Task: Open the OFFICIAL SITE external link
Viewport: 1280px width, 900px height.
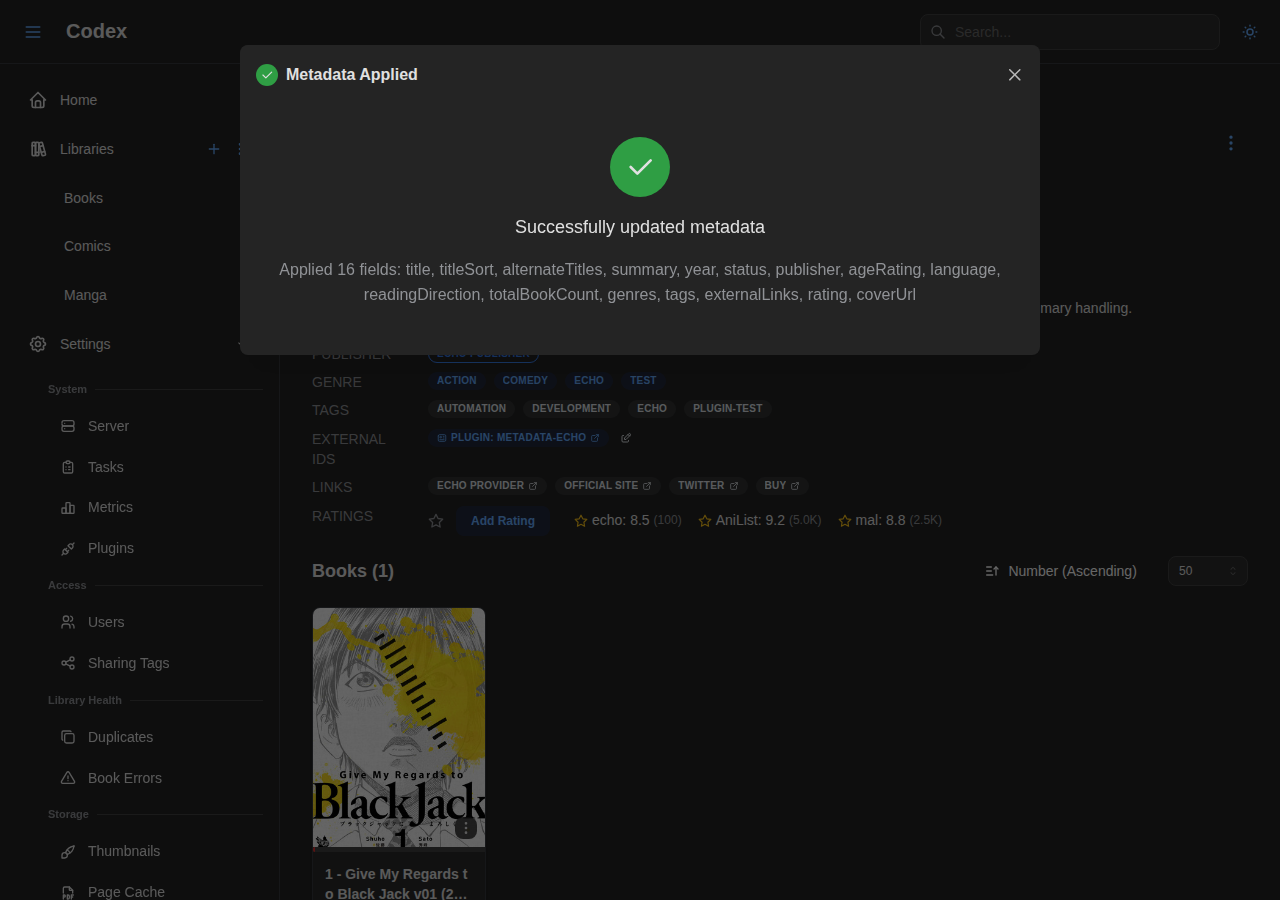Action: click(606, 485)
